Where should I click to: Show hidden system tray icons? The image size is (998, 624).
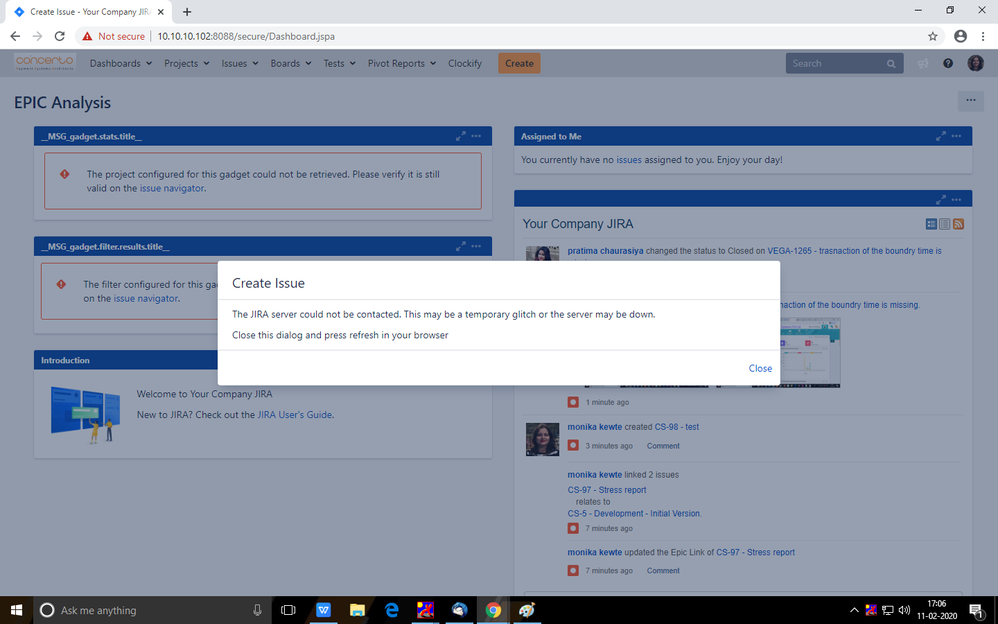[854, 610]
